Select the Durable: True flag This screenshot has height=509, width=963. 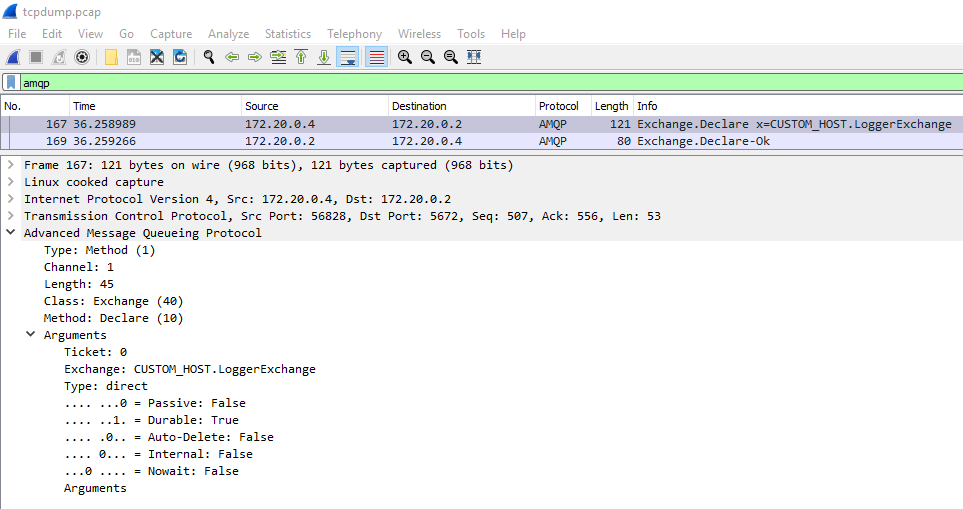[151, 420]
